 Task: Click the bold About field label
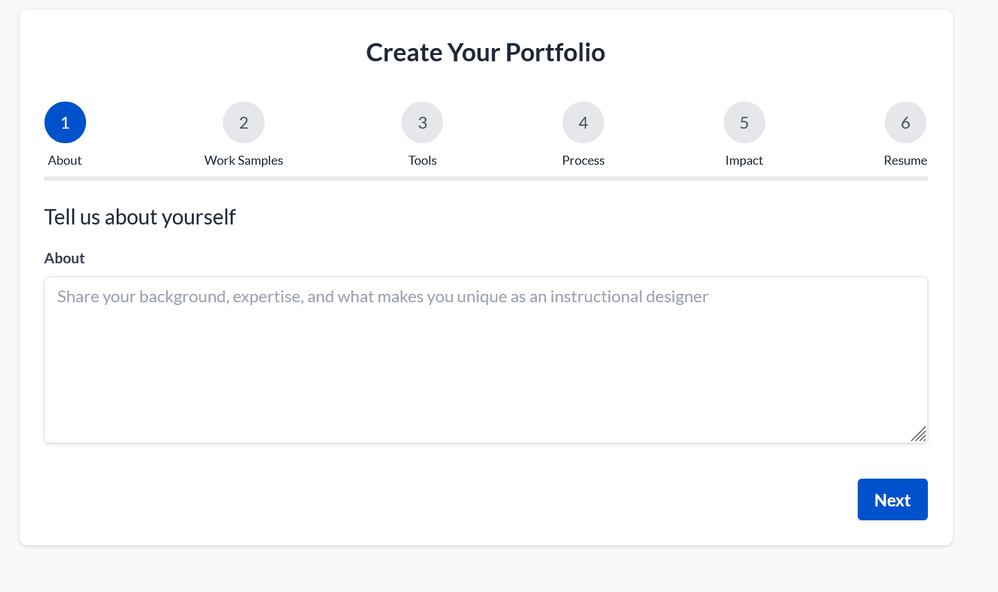pyautogui.click(x=64, y=258)
